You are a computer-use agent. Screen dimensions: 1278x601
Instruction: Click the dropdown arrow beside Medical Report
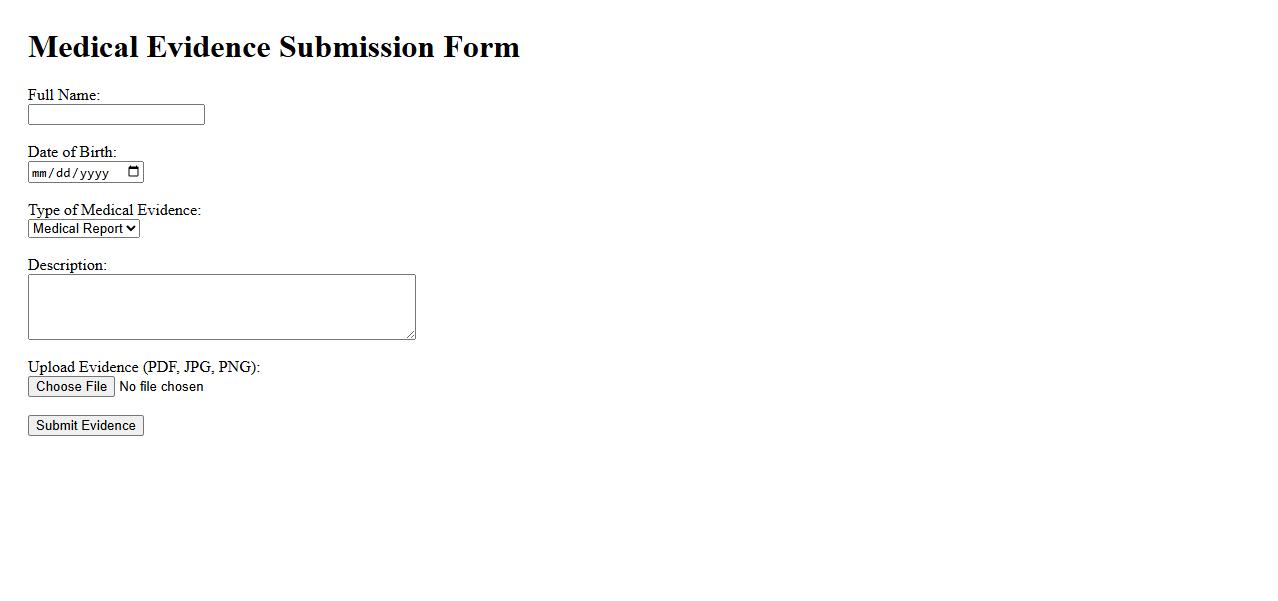[x=132, y=229]
